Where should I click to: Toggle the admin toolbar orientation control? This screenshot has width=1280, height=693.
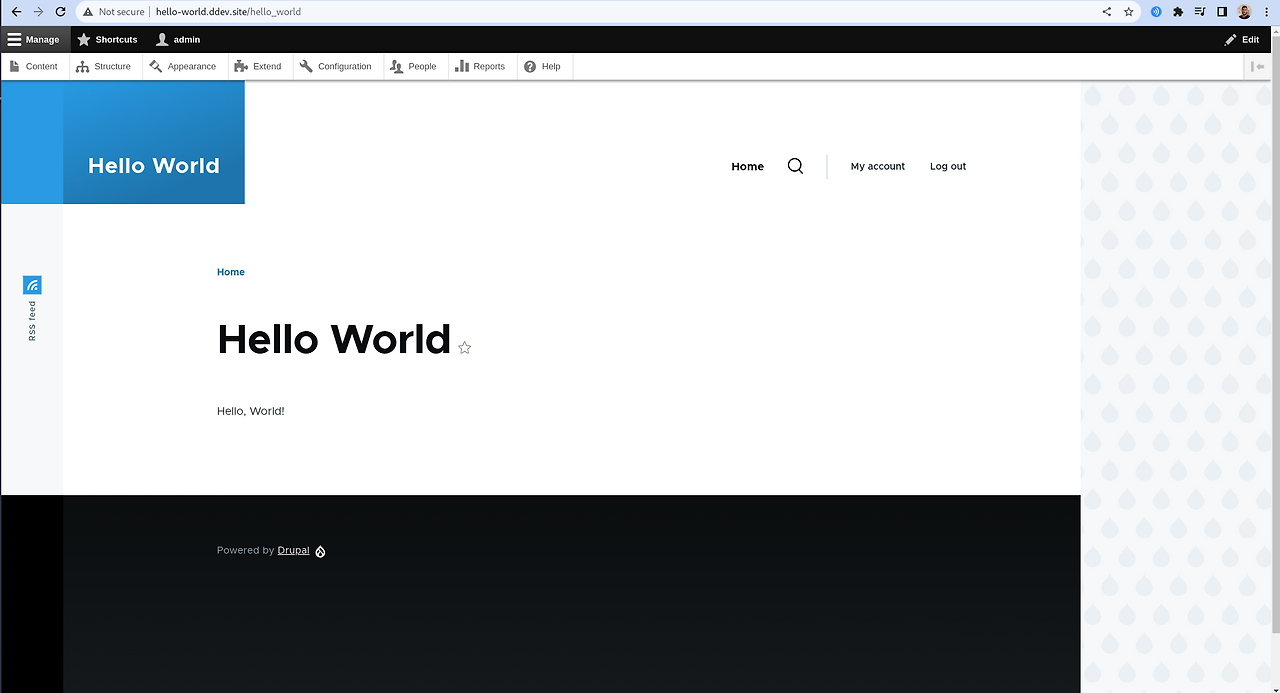1256,66
